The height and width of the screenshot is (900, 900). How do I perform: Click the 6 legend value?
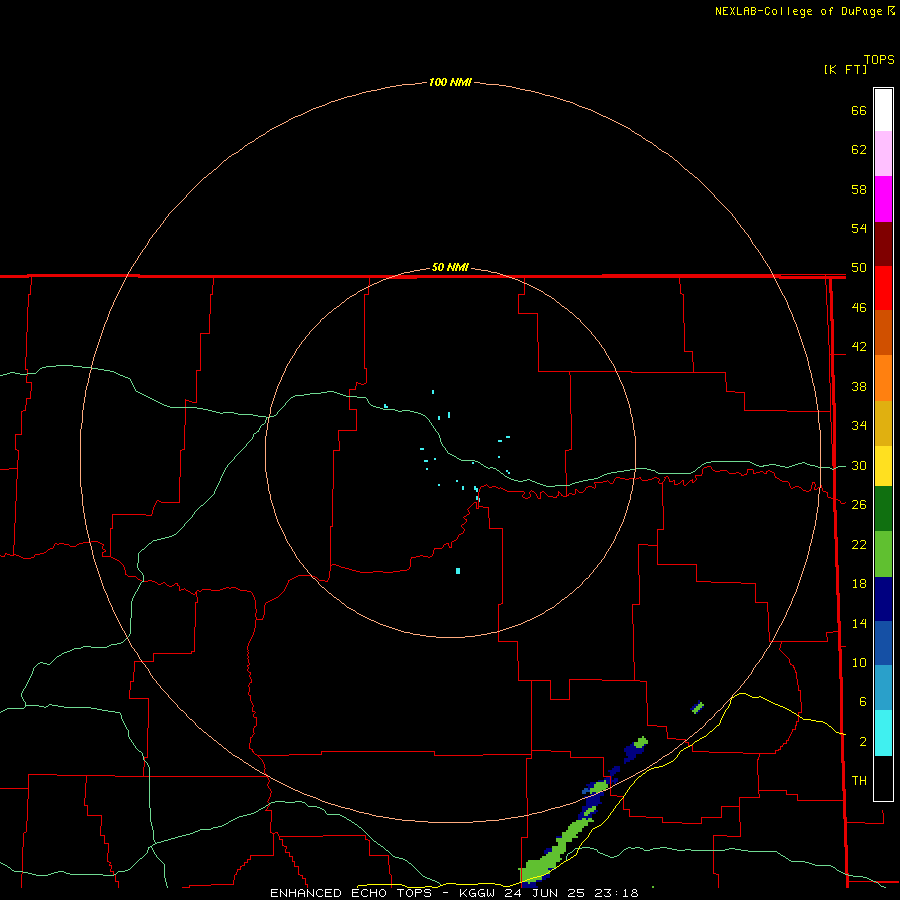pyautogui.click(x=862, y=702)
